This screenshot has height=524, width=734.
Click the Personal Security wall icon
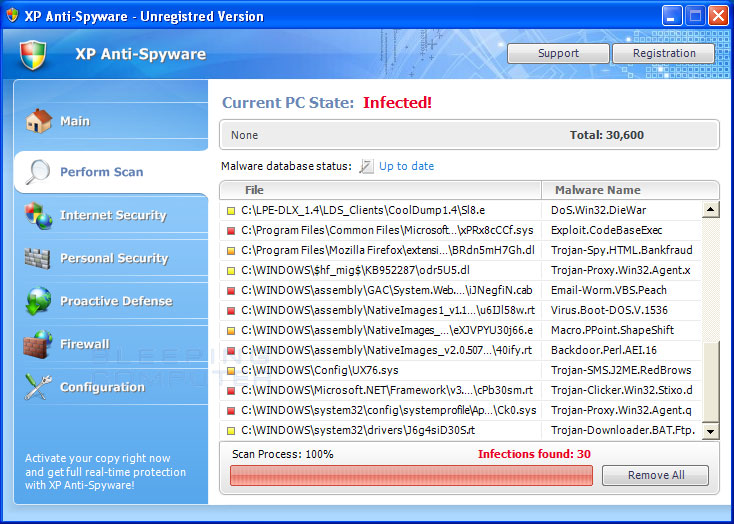point(37,258)
